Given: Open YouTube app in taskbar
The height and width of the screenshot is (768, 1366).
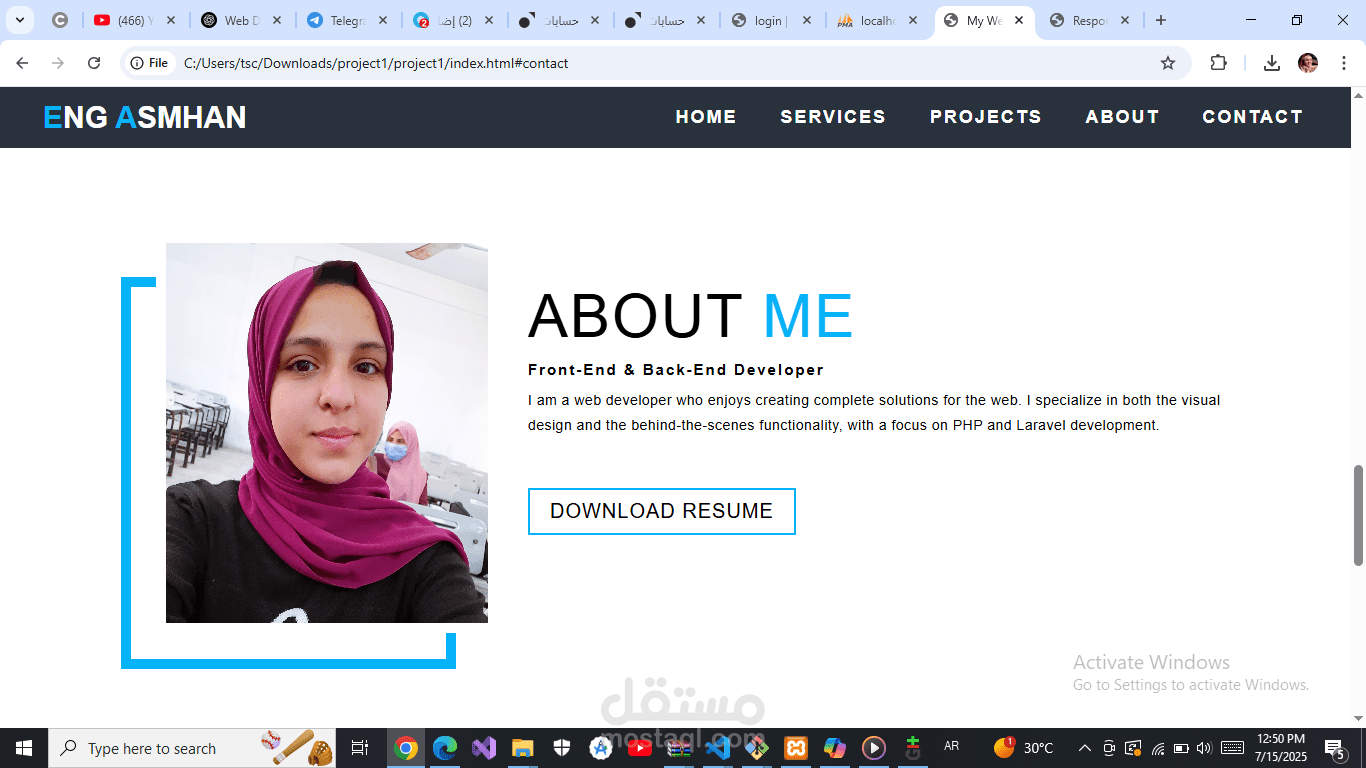Looking at the screenshot, I should pos(640,748).
